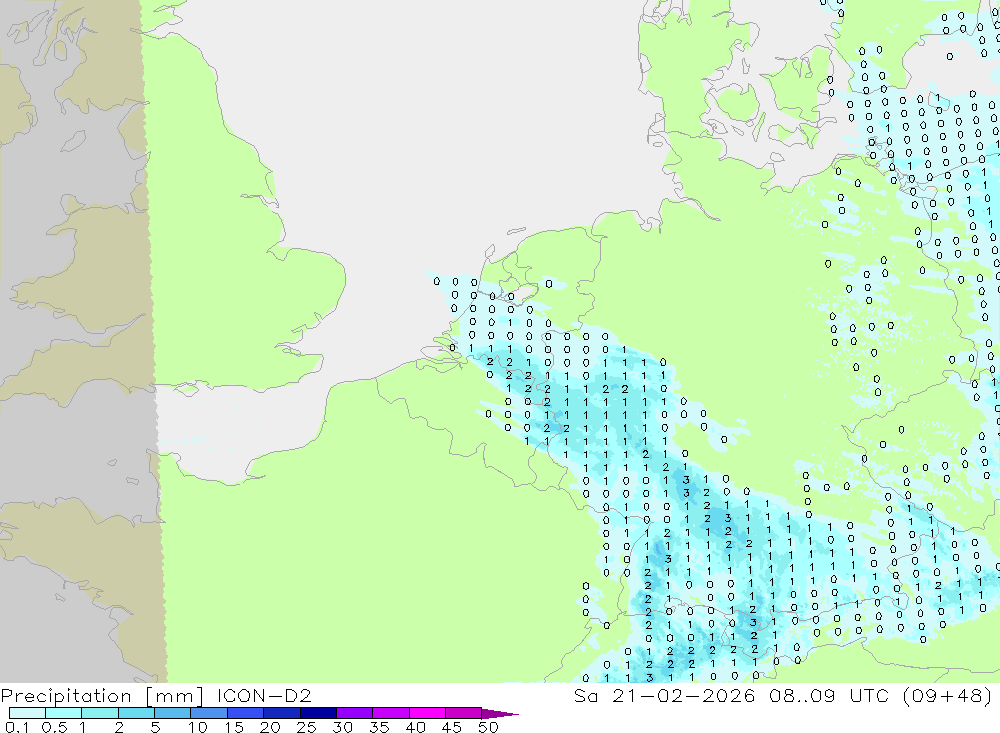Click the '0.1' legend scale label

tap(17, 727)
